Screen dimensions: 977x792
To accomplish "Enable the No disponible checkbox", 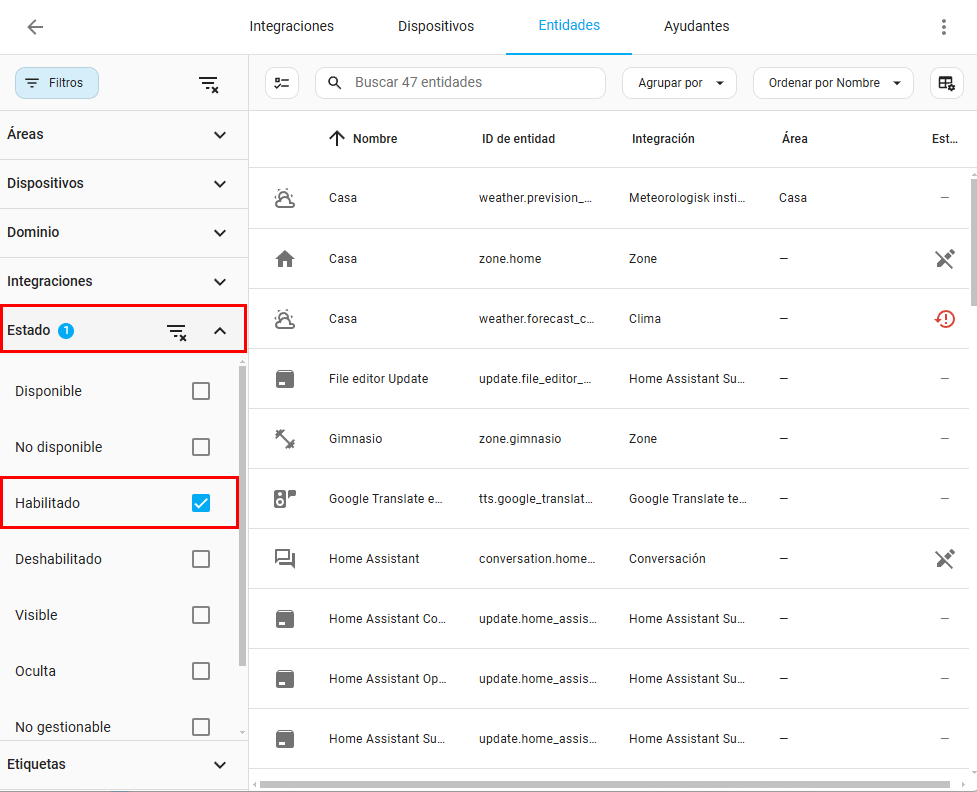I will 201,447.
